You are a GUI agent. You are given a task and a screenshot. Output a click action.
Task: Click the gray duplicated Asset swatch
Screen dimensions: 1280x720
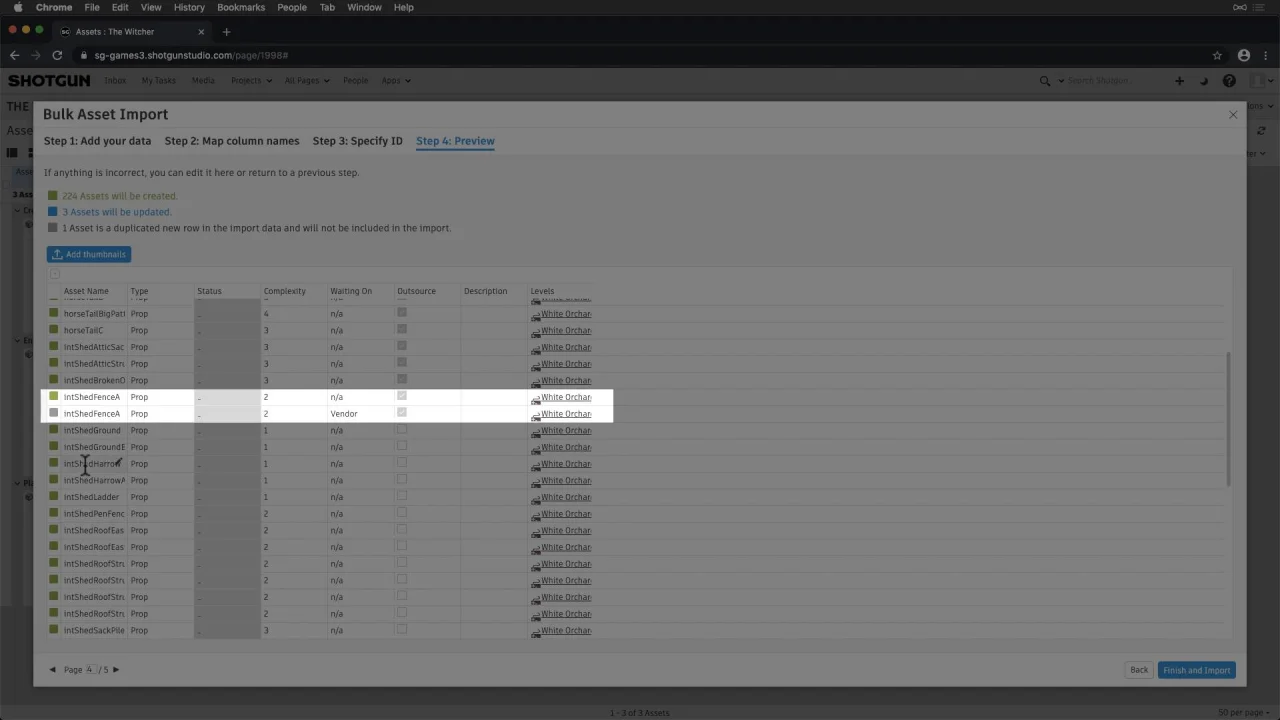[x=53, y=228]
